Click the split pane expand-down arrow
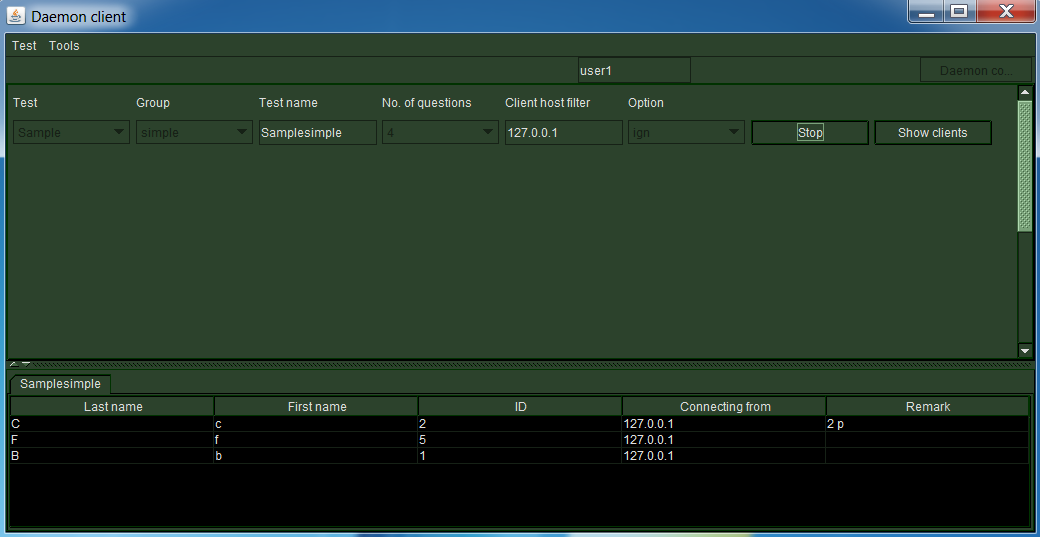The width and height of the screenshot is (1040, 537). pyautogui.click(x=25, y=364)
